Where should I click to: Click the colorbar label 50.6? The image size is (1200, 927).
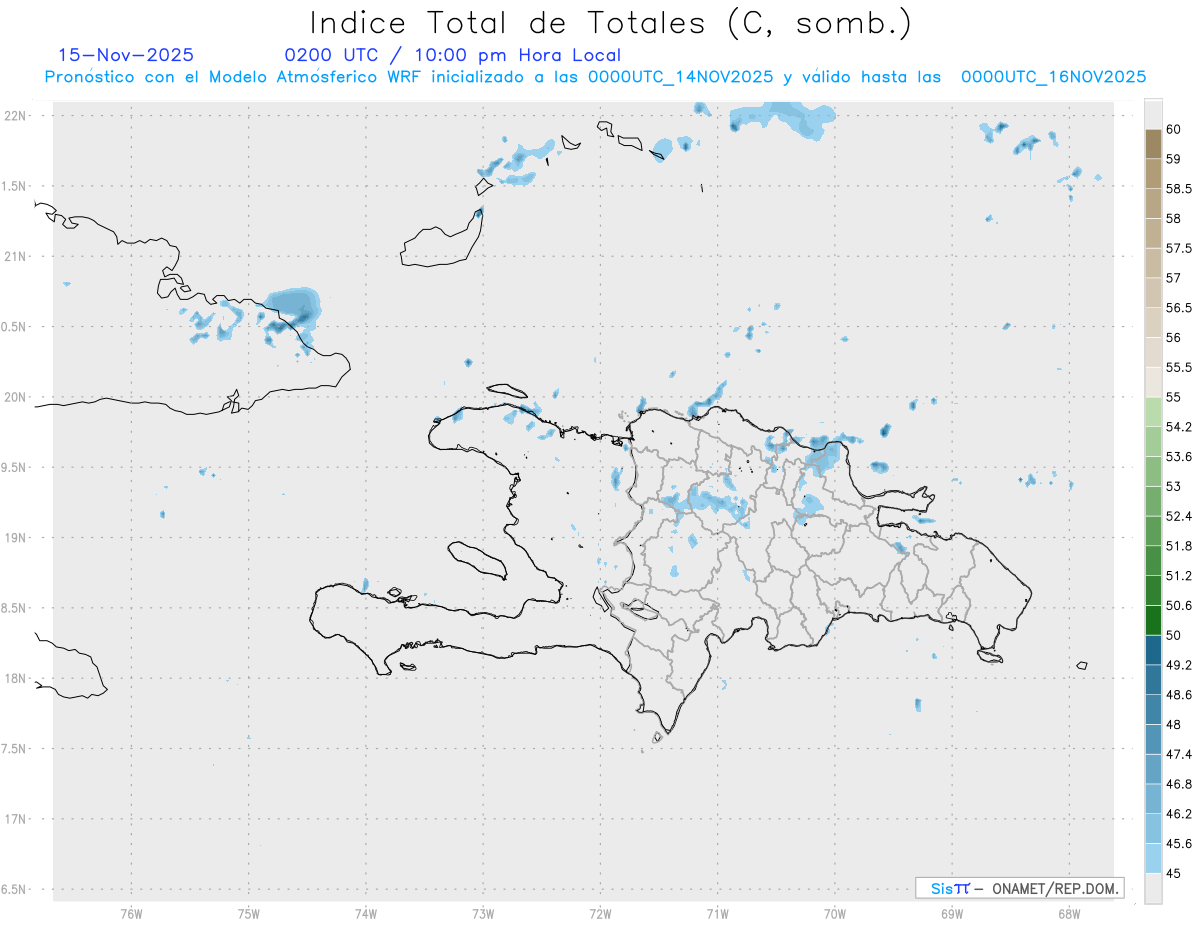click(1178, 606)
